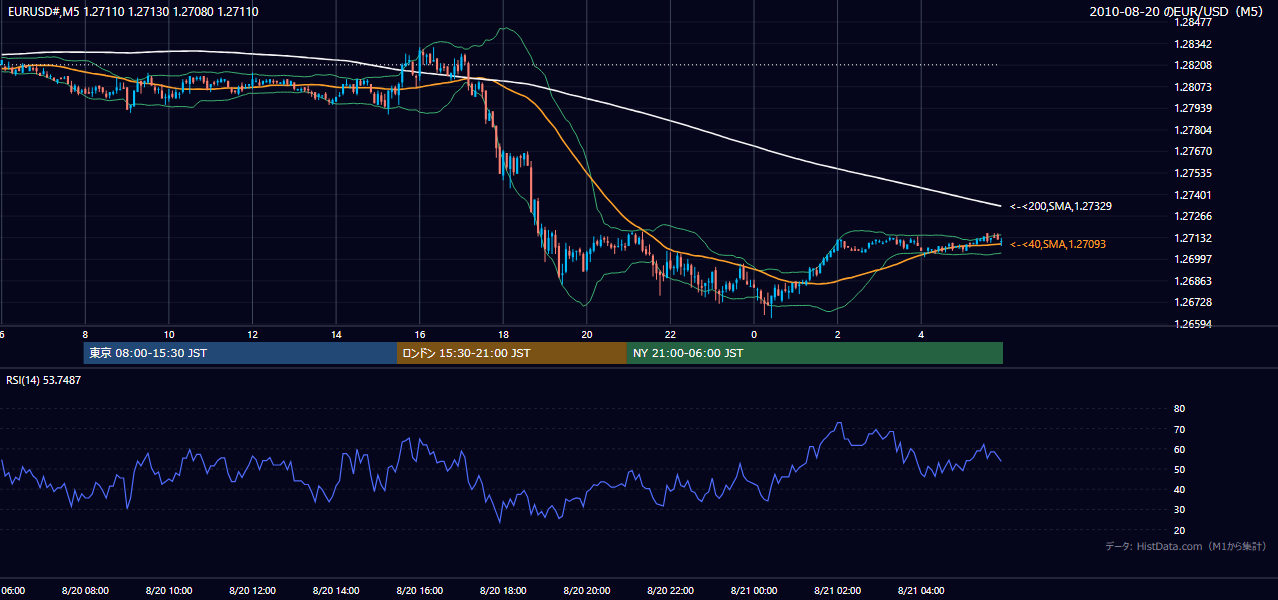The image size is (1278, 600).
Task: Click price axis label 1.27804
Action: (1193, 130)
